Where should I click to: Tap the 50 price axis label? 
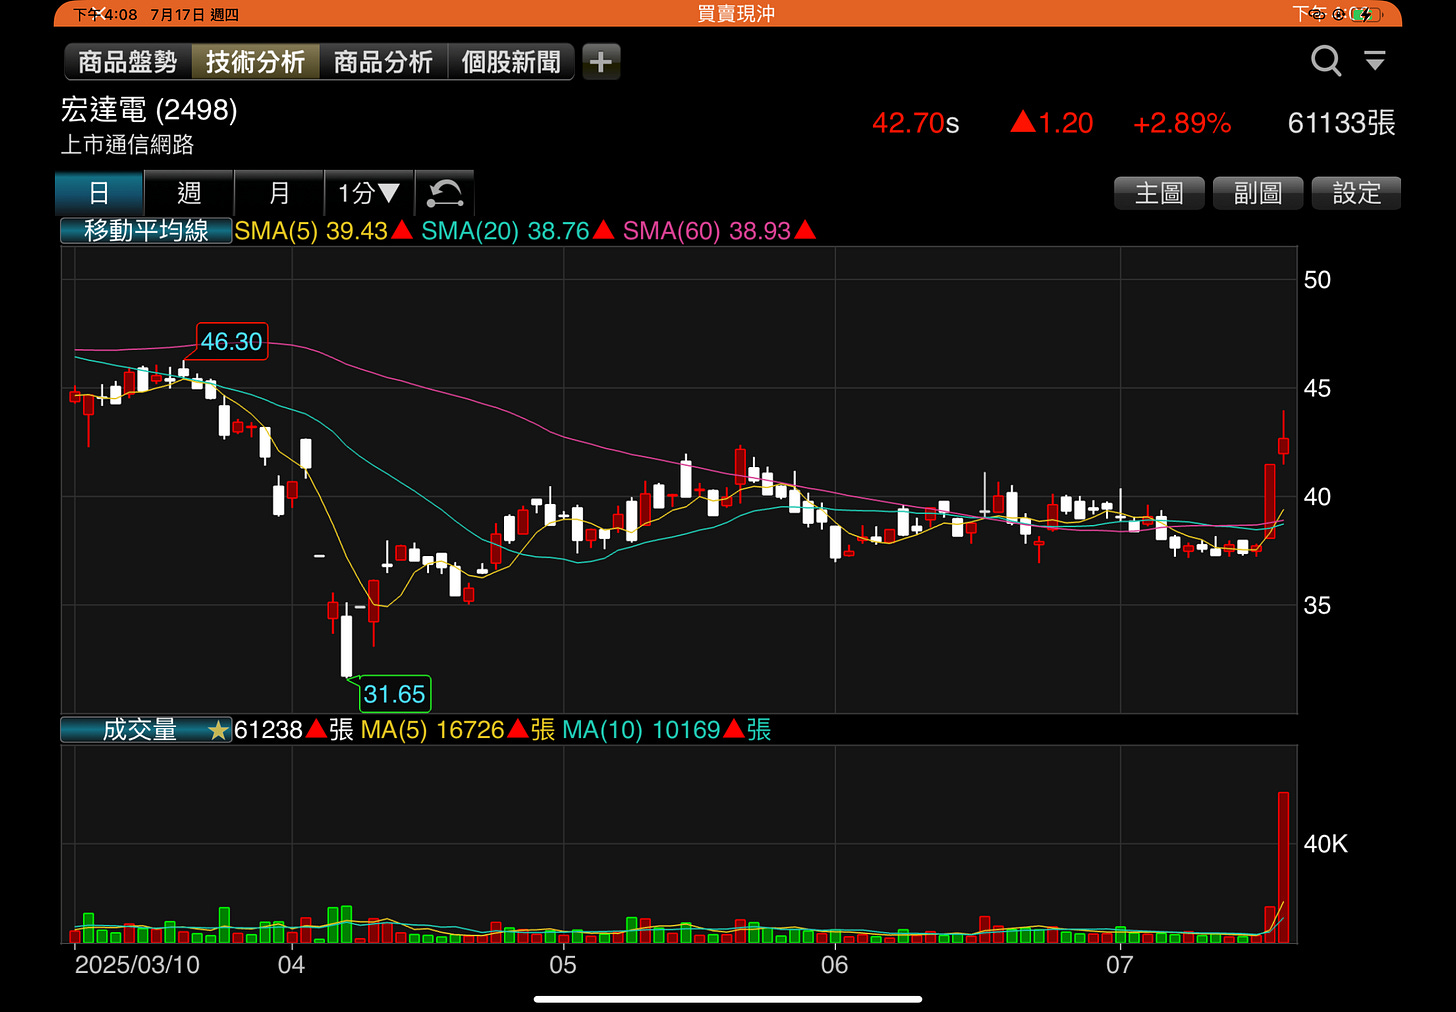(x=1317, y=280)
